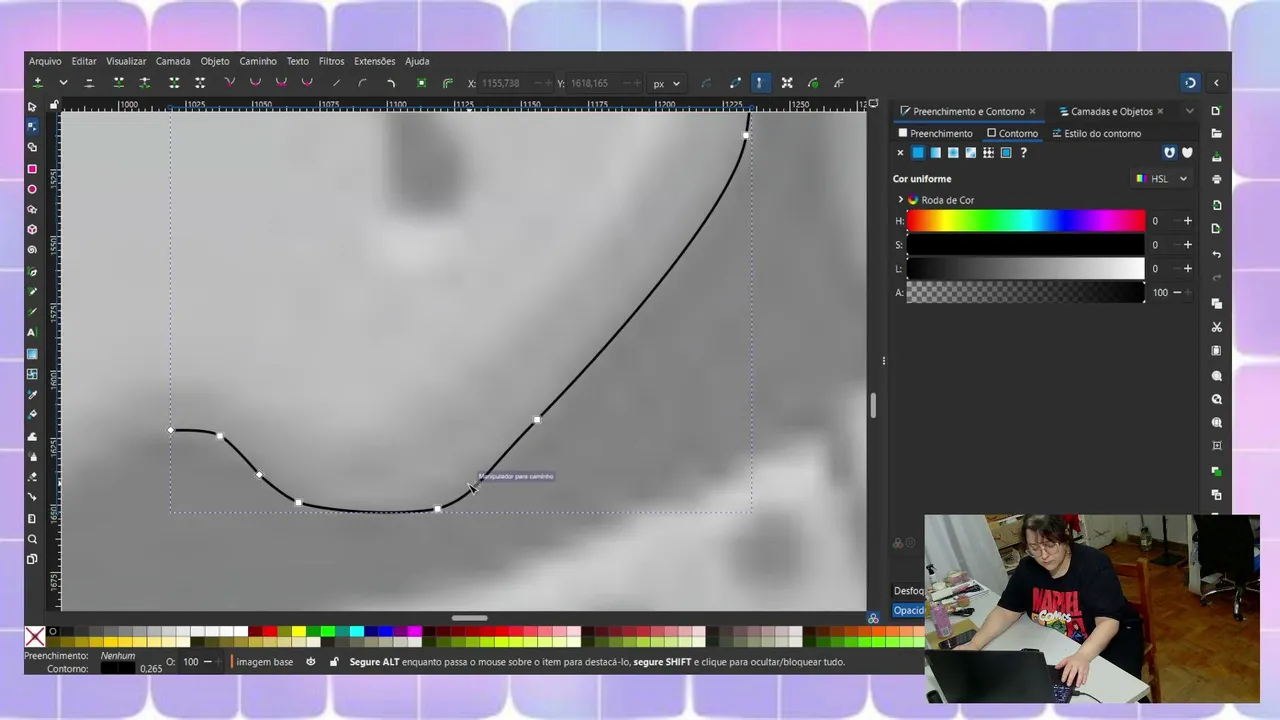The image size is (1280, 720).
Task: Select the Unset paint question mark option
Action: 1023,153
